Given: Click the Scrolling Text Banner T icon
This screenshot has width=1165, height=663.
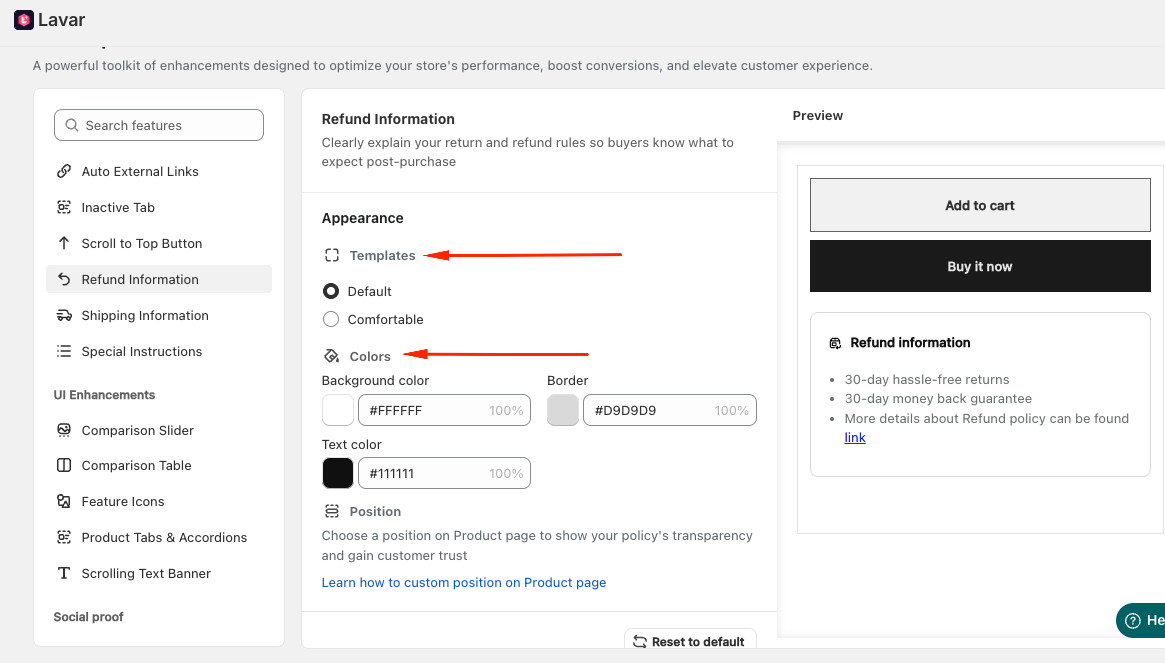Looking at the screenshot, I should click(64, 573).
